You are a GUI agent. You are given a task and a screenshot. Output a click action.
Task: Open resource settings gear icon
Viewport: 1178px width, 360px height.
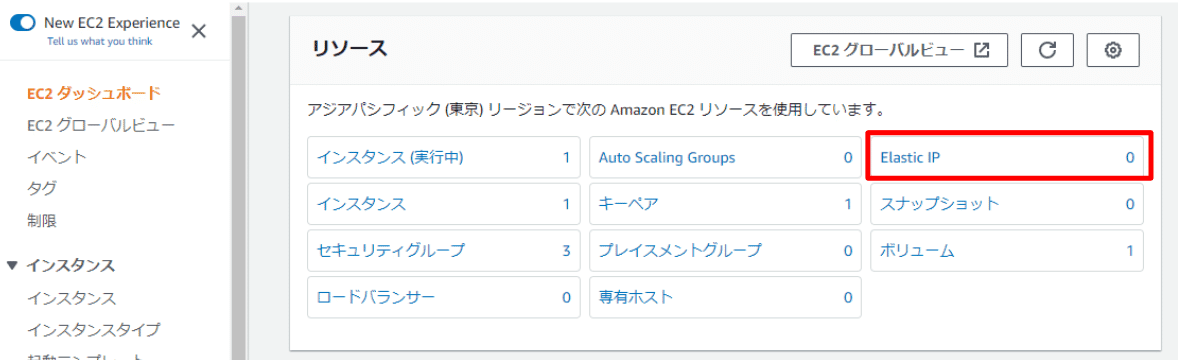tap(1113, 50)
